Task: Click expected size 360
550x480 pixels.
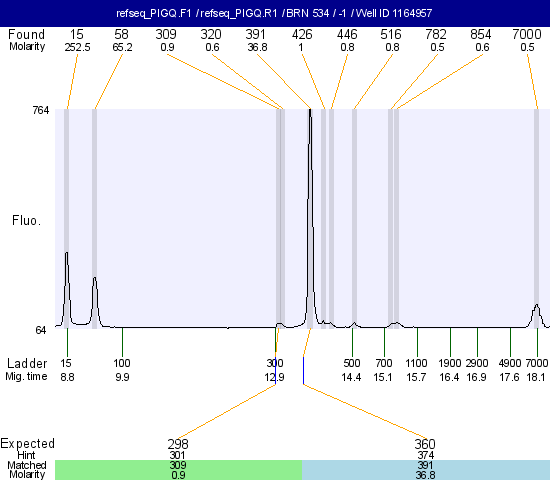Action: (x=425, y=444)
